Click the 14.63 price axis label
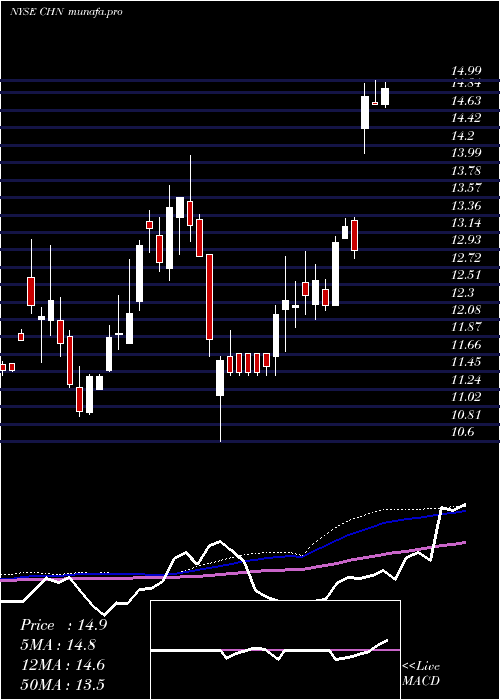 (x=466, y=101)
